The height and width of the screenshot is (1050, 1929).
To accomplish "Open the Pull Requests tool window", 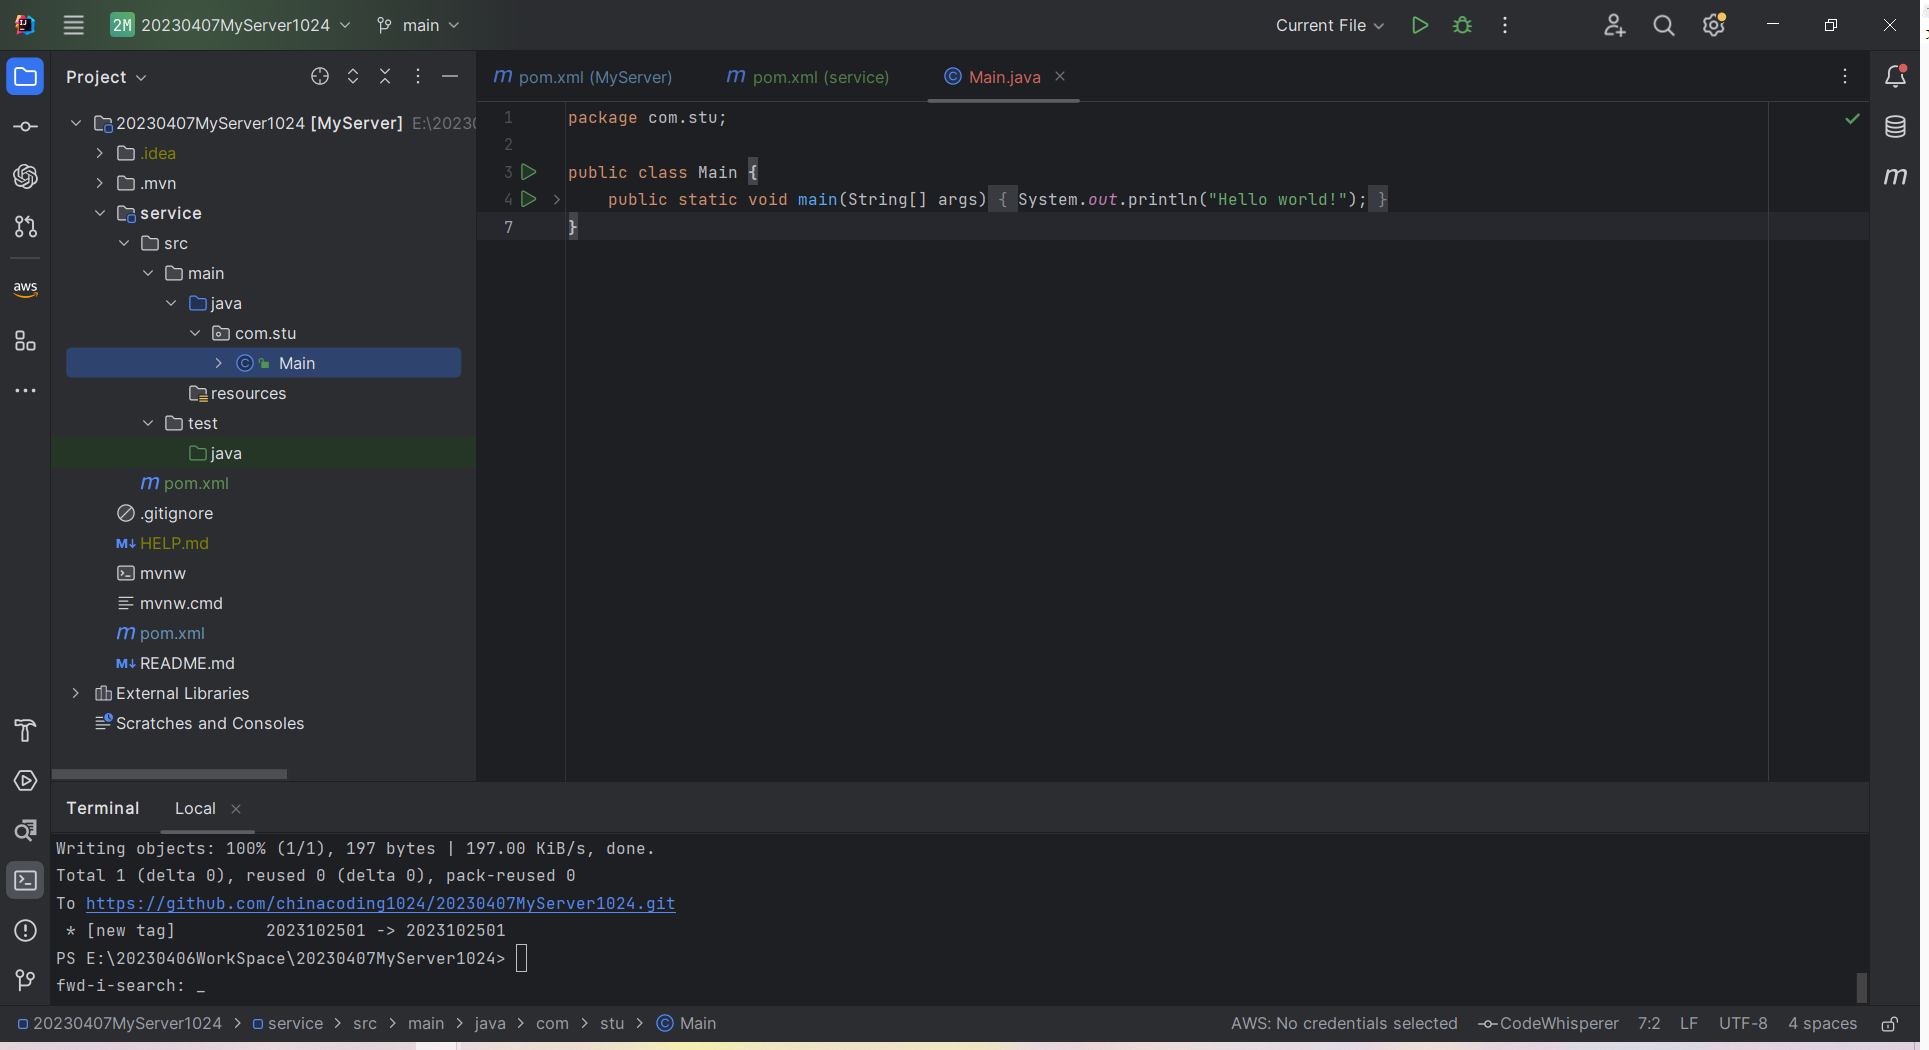I will pyautogui.click(x=26, y=227).
